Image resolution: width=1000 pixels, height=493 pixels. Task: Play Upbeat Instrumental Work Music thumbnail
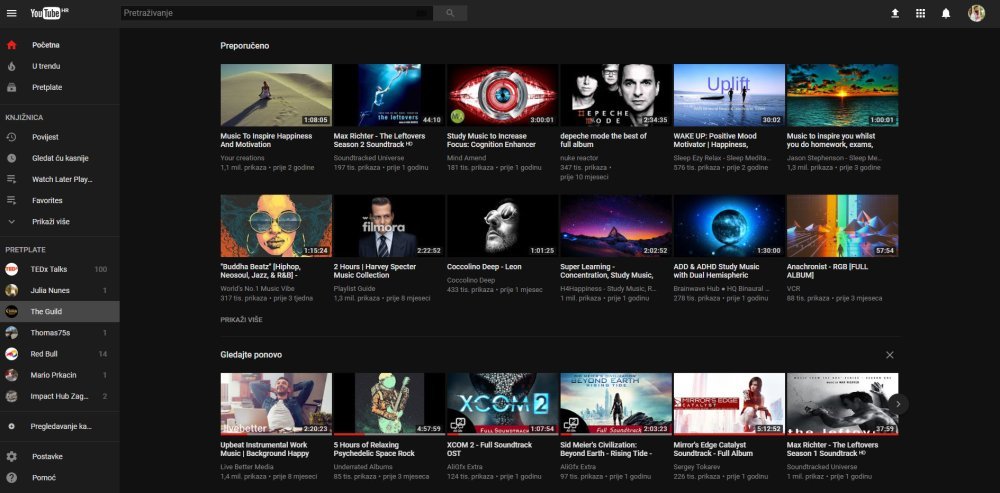click(276, 404)
